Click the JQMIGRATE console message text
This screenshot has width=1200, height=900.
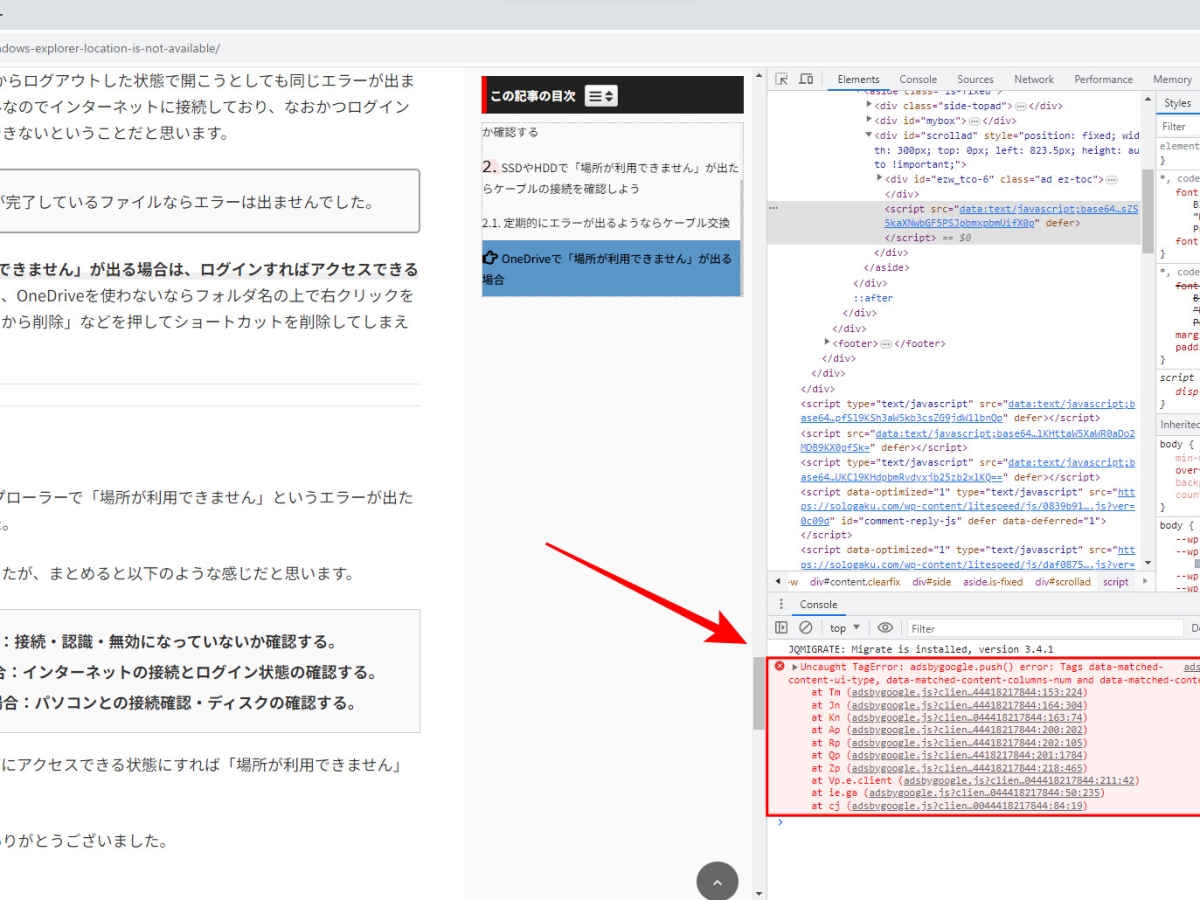pyautogui.click(x=920, y=649)
